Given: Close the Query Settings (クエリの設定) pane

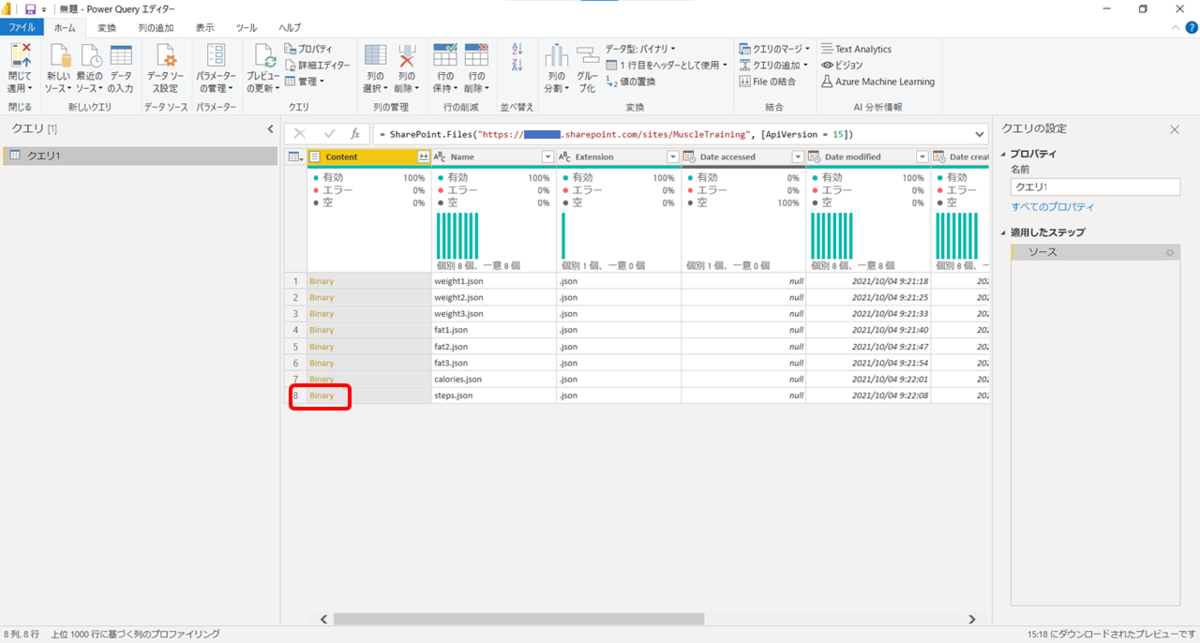Looking at the screenshot, I should point(1175,129).
